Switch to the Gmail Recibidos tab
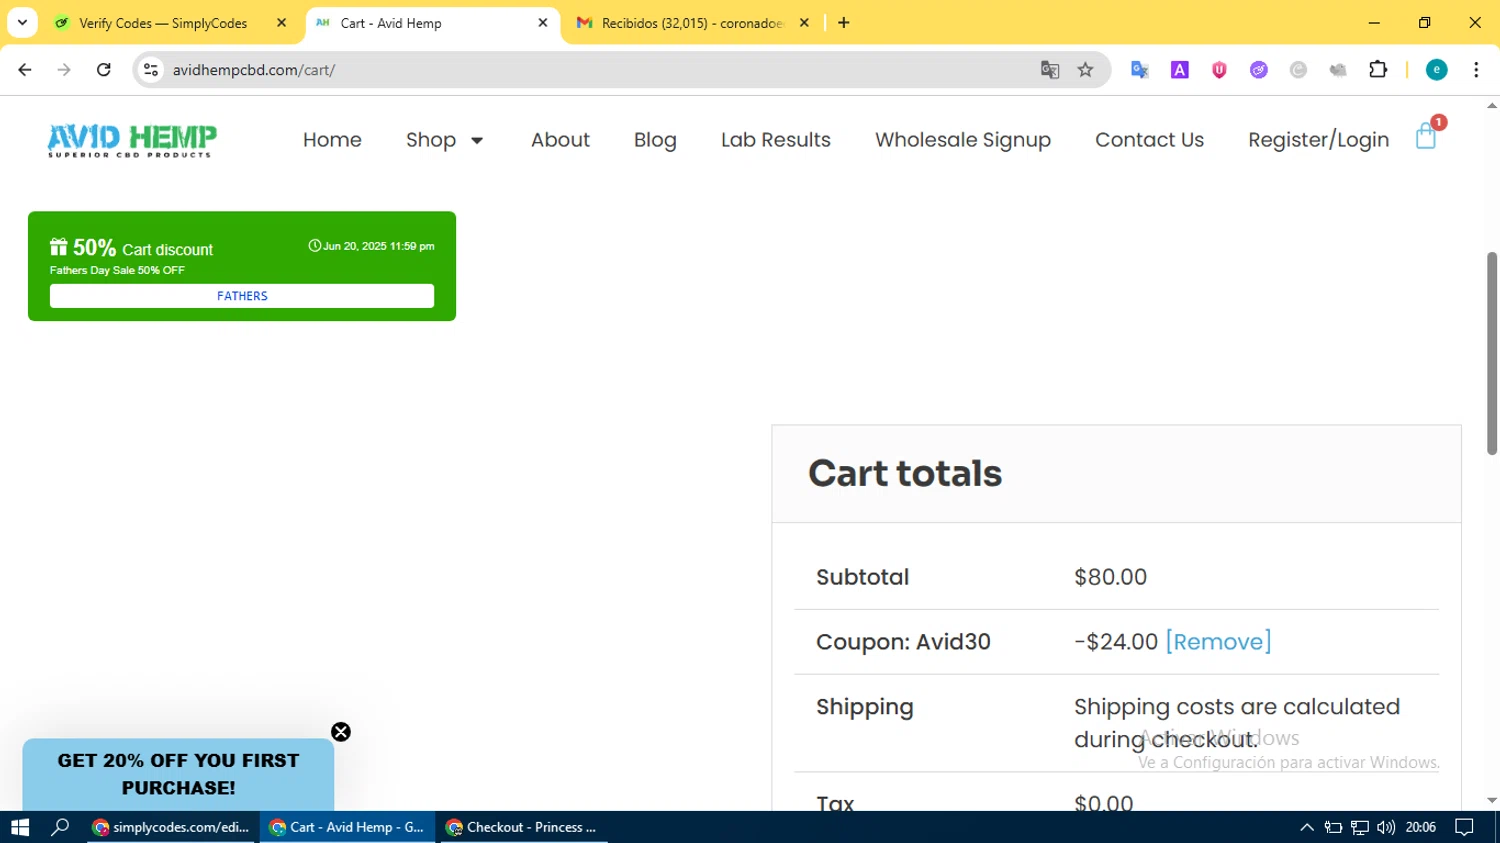Viewport: 1500px width, 843px height. tap(692, 23)
